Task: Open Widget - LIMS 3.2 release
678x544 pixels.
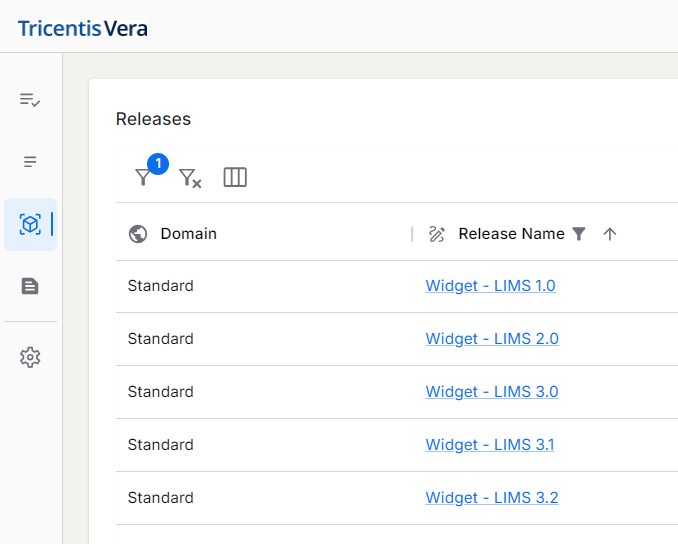Action: [x=492, y=498]
